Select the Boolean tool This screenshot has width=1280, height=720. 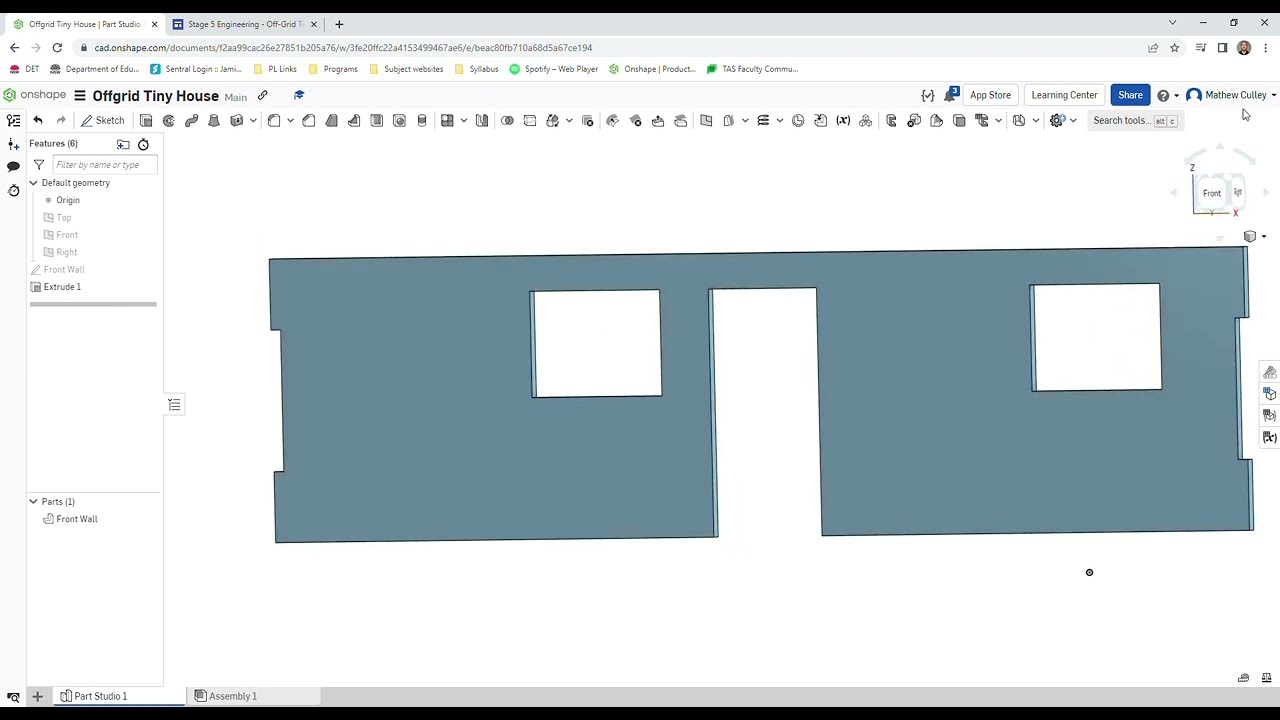pyautogui.click(x=507, y=120)
